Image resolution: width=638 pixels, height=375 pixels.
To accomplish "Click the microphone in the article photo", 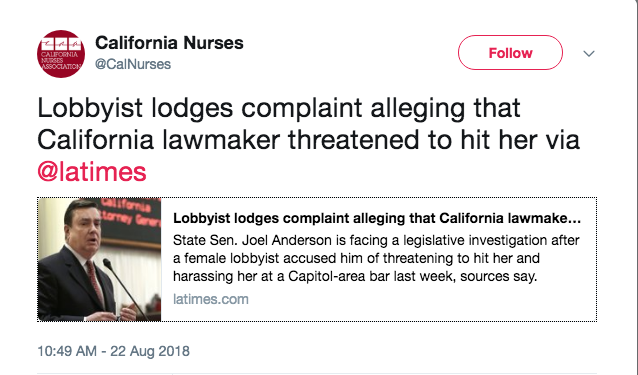I will pyautogui.click(x=122, y=285).
